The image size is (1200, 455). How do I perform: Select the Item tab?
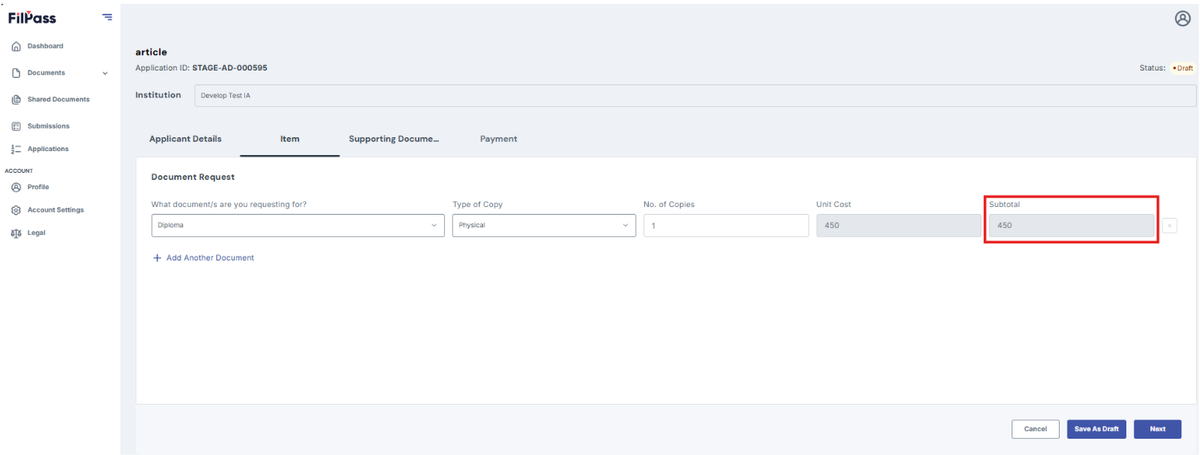[x=290, y=139]
